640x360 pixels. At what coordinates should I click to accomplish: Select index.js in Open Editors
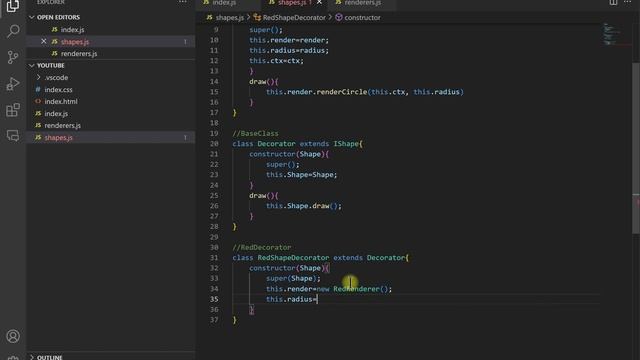click(x=72, y=30)
